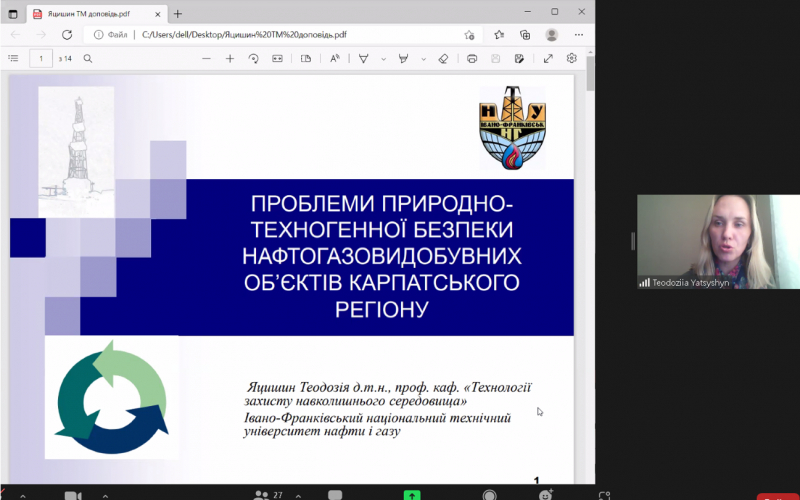Expand the Draw tool options arrow

[x=383, y=59]
